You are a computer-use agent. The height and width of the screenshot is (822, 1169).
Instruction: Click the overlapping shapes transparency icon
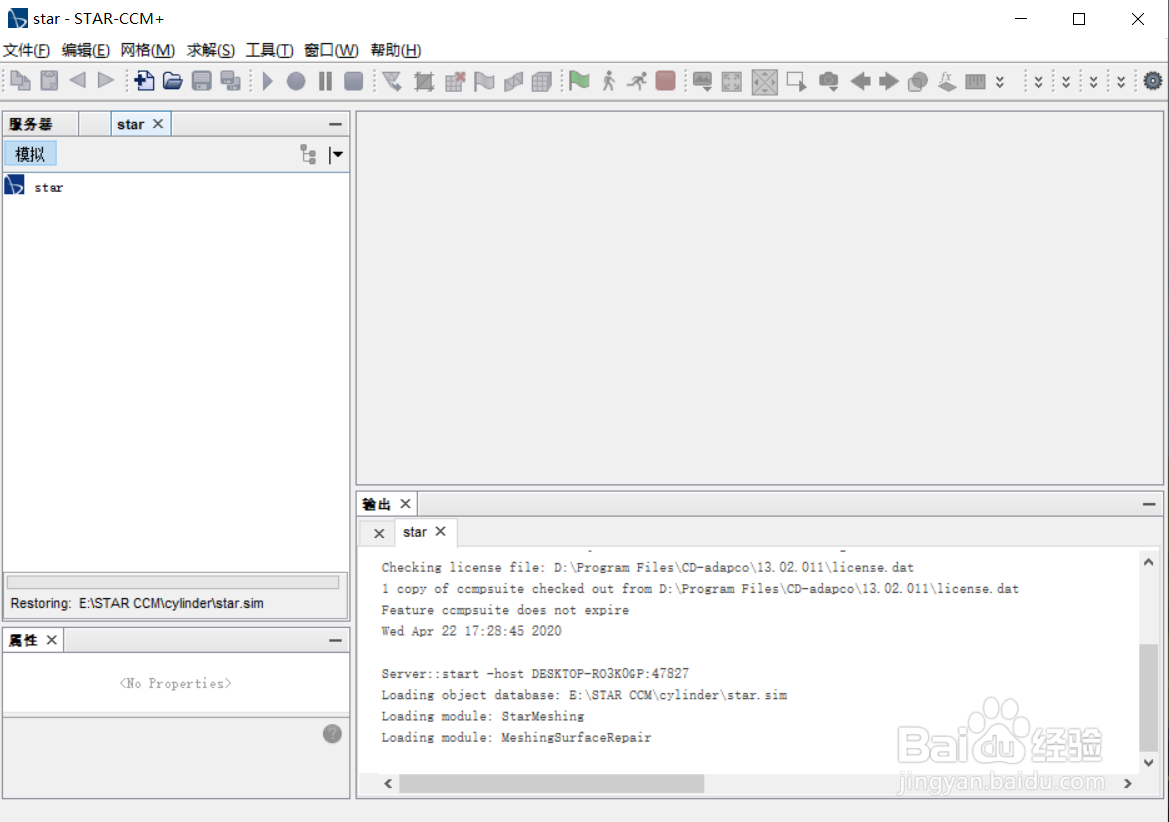click(918, 81)
